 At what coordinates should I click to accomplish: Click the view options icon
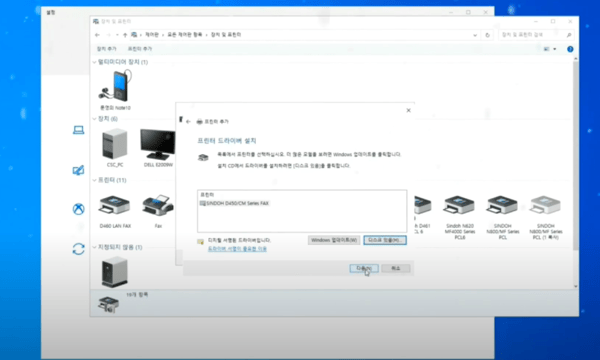pyautogui.click(x=546, y=49)
